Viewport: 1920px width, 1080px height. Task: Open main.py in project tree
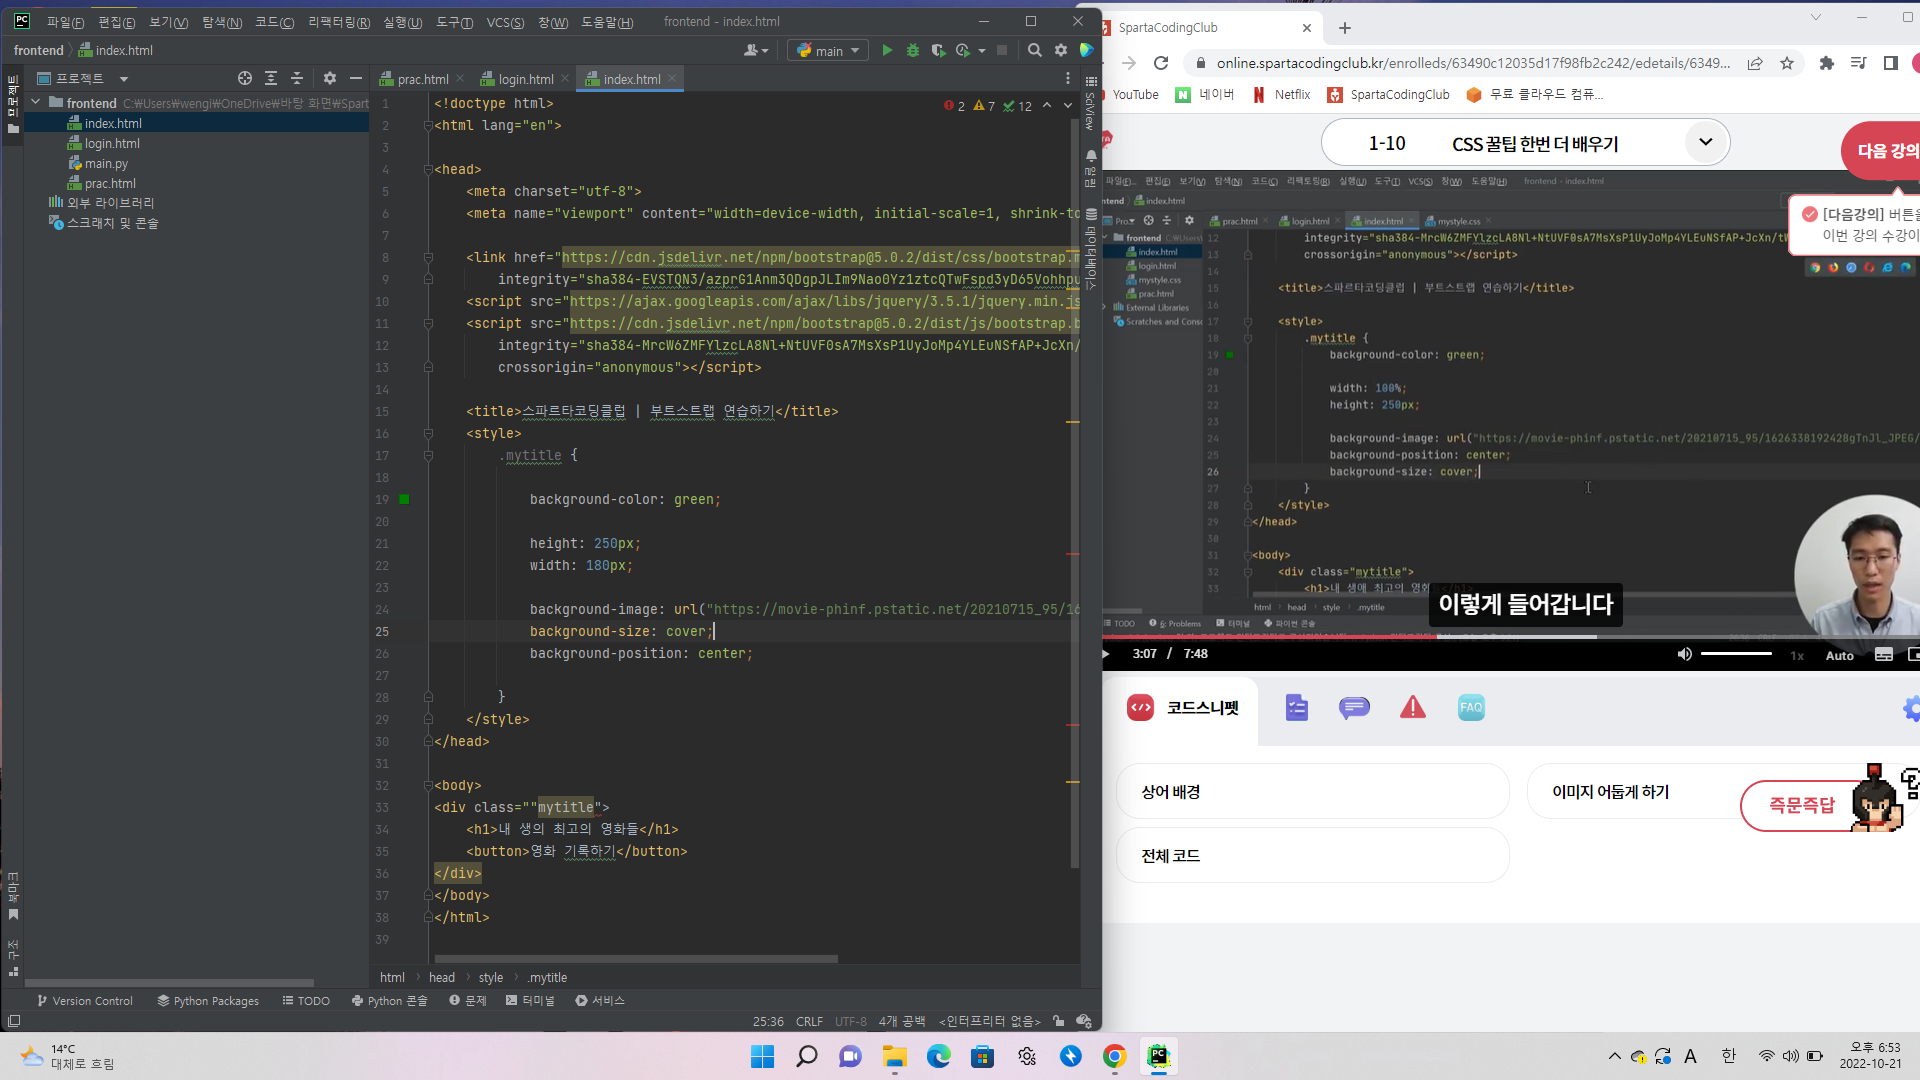coord(106,163)
